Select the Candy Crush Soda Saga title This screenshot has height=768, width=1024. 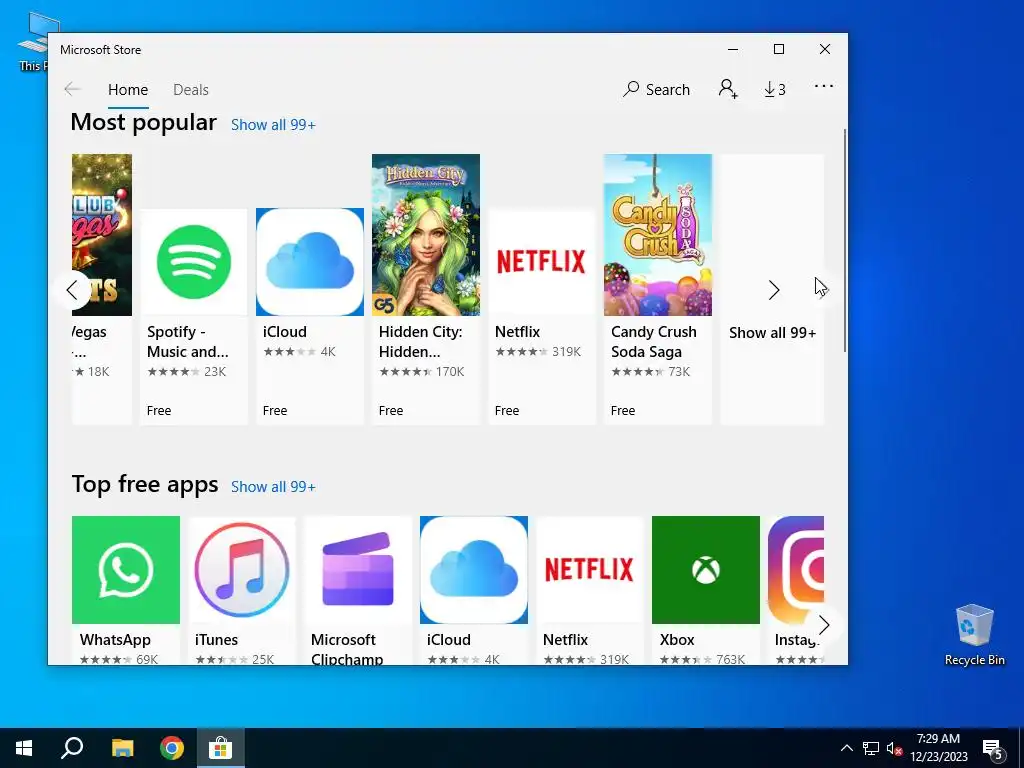pos(654,342)
